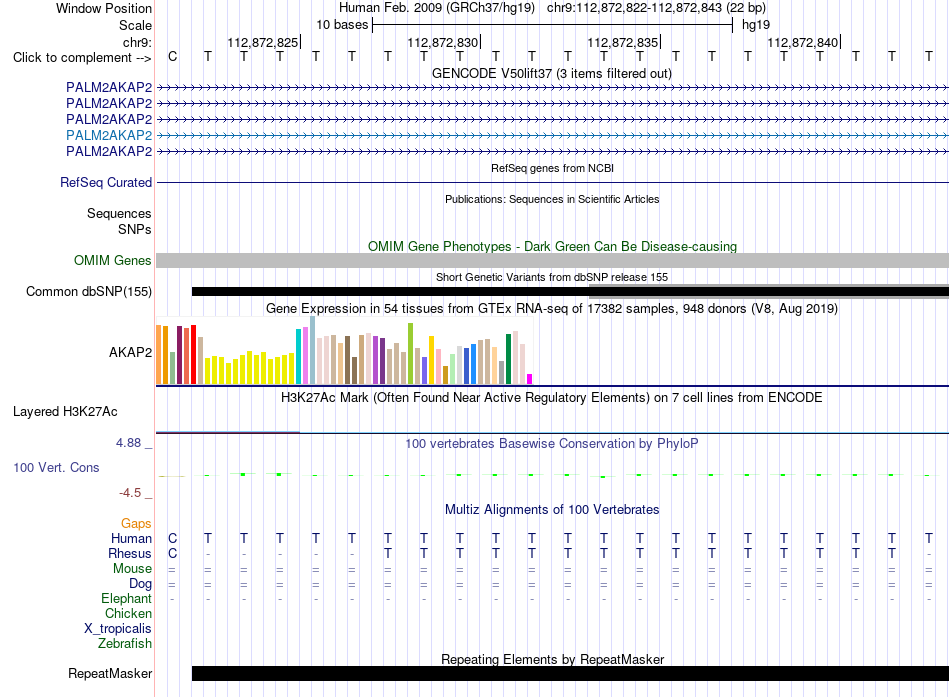Click the Rhesus species label
The height and width of the screenshot is (697, 950).
click(130, 553)
